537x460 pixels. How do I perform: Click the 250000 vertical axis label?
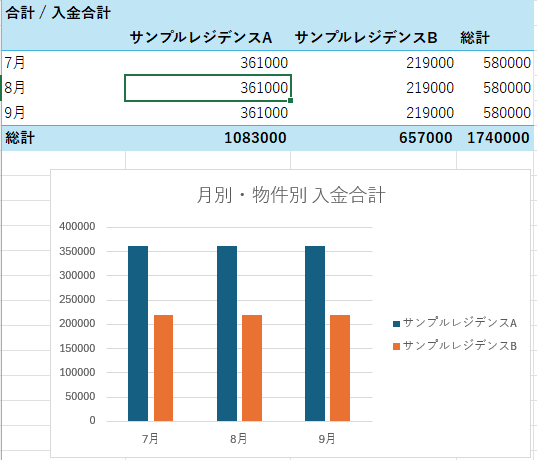click(77, 299)
